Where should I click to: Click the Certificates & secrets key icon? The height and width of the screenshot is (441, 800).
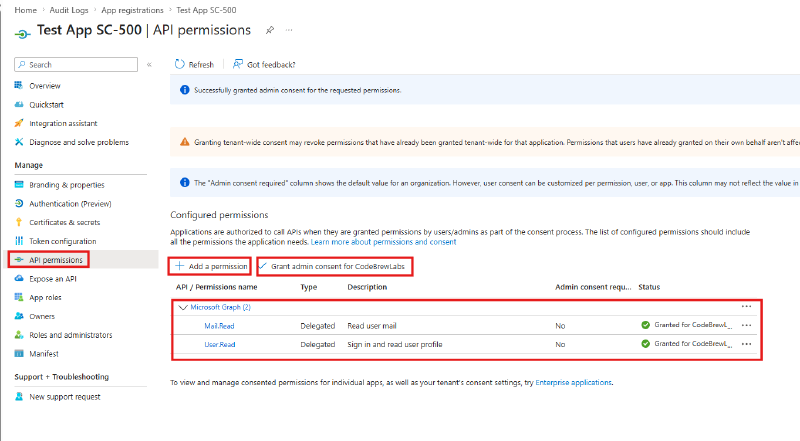click(19, 222)
